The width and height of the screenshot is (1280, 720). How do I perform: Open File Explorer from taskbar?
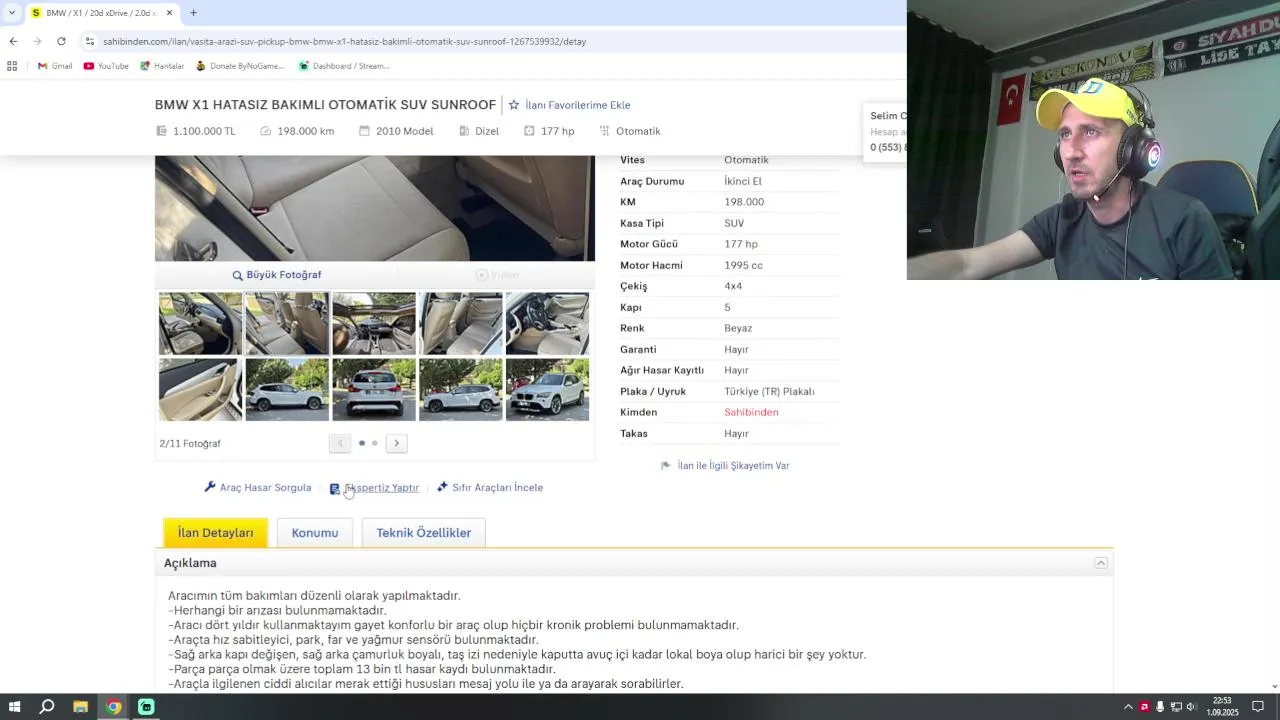point(80,707)
